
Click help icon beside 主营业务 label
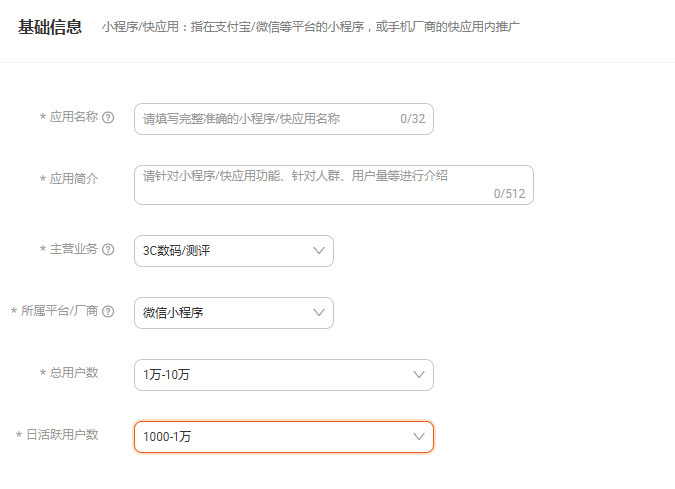108,250
